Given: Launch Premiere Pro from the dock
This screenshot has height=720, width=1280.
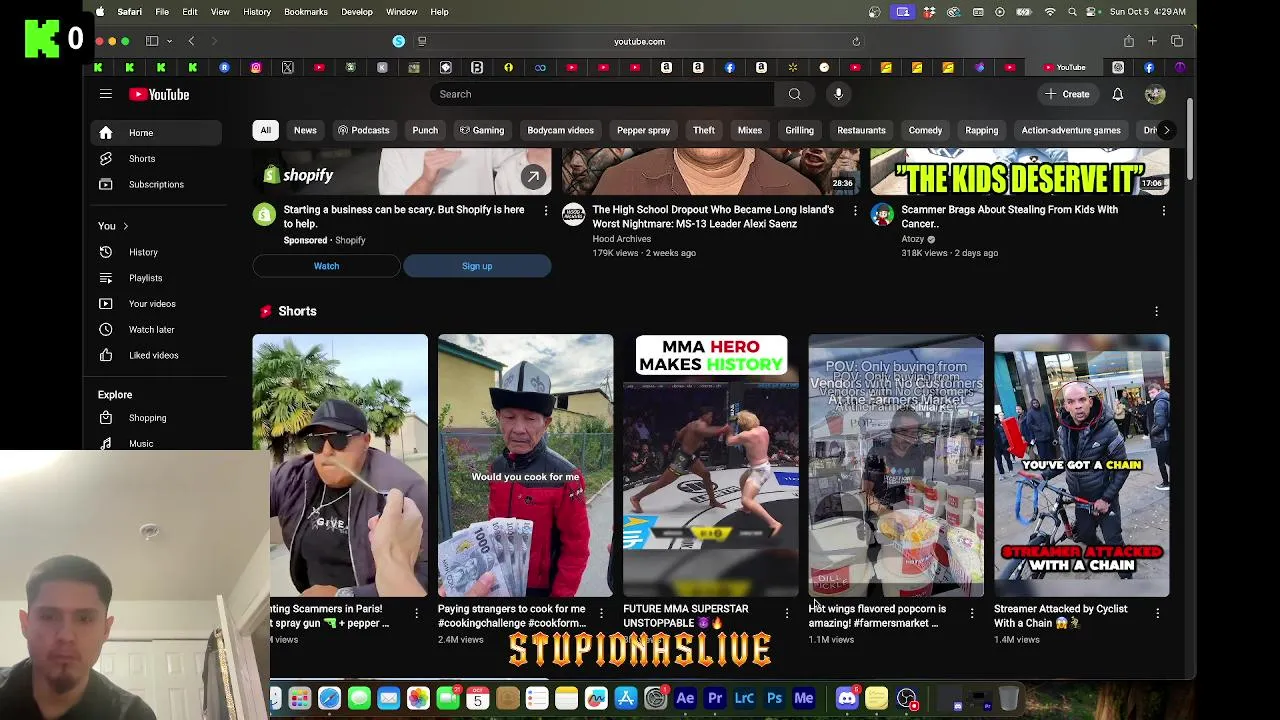Looking at the screenshot, I should coord(715,698).
